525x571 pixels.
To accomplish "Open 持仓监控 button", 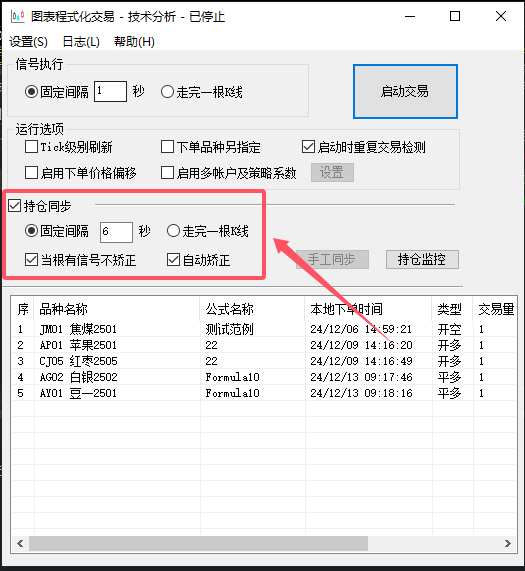I will tap(422, 259).
